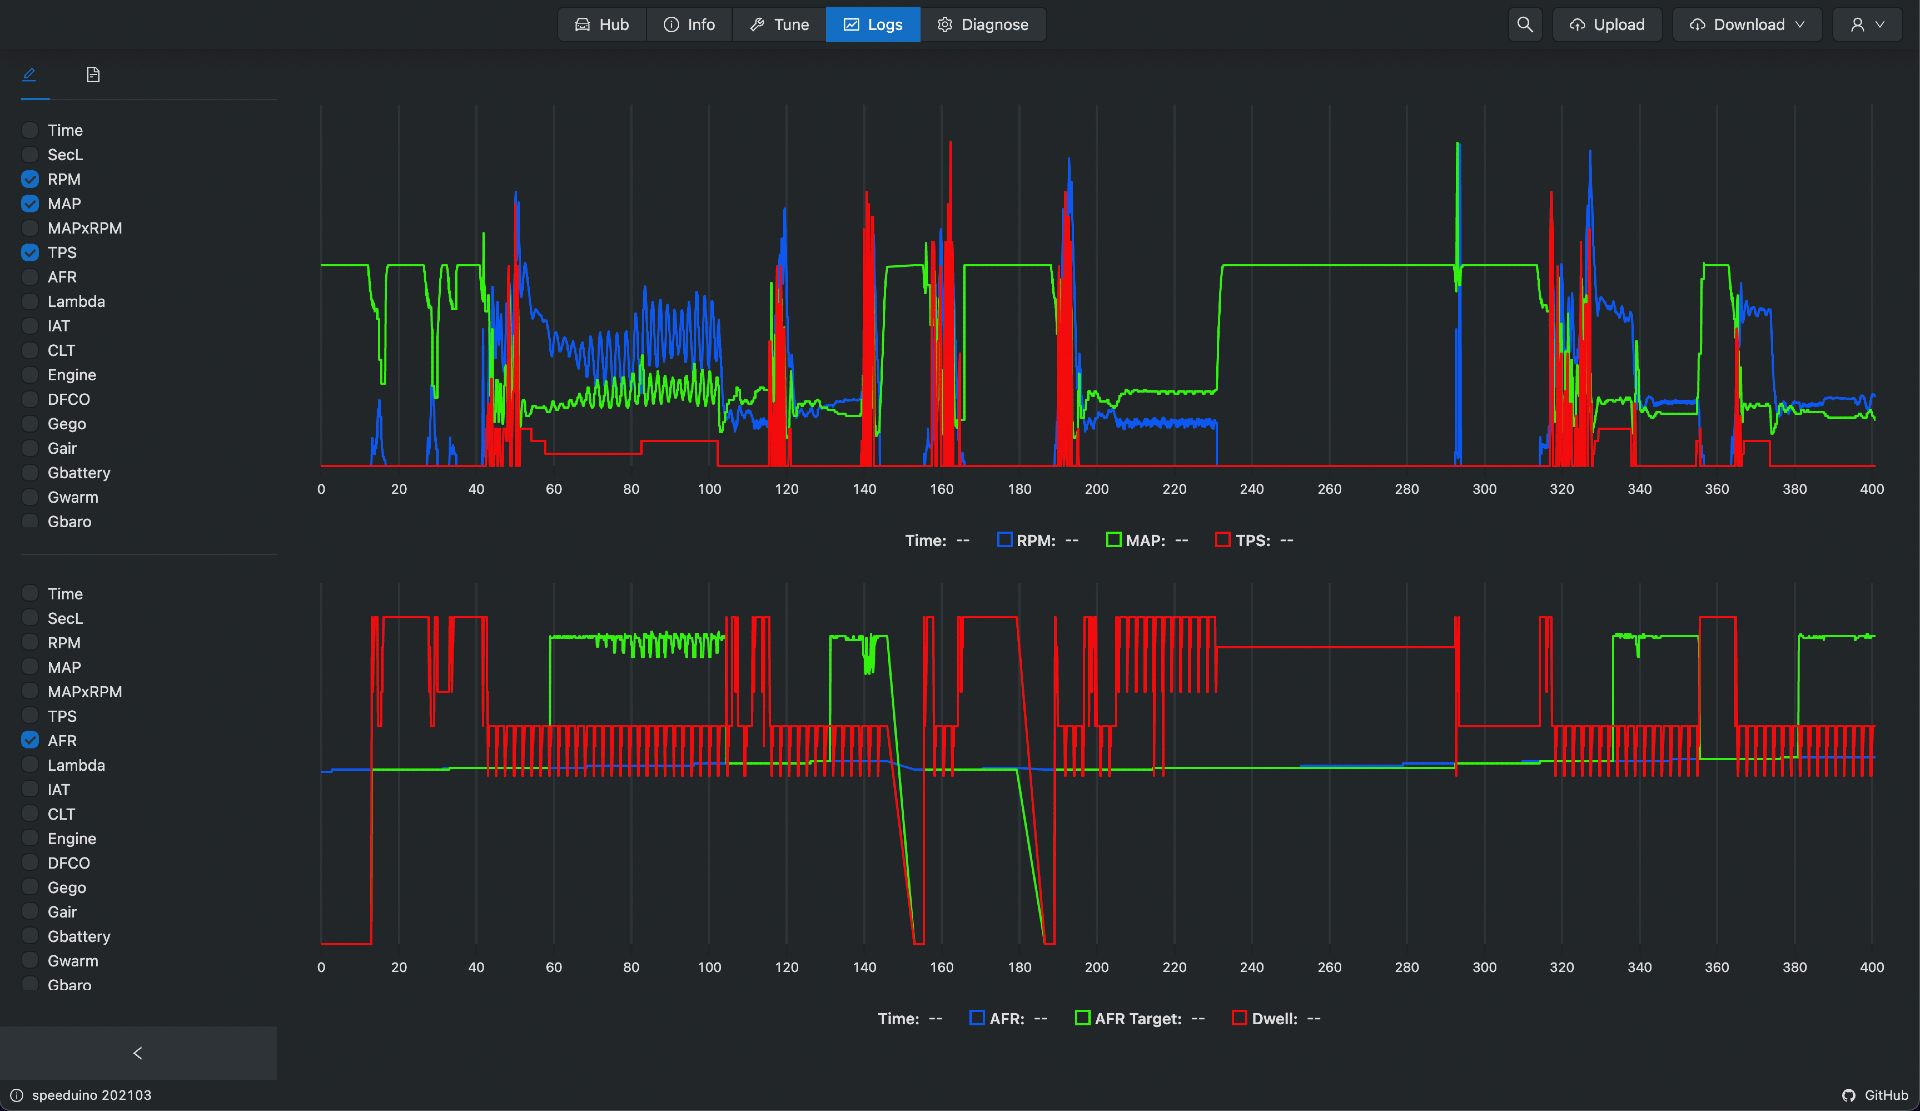Enable Lambda in bottom list
The width and height of the screenshot is (1920, 1111).
(30, 765)
